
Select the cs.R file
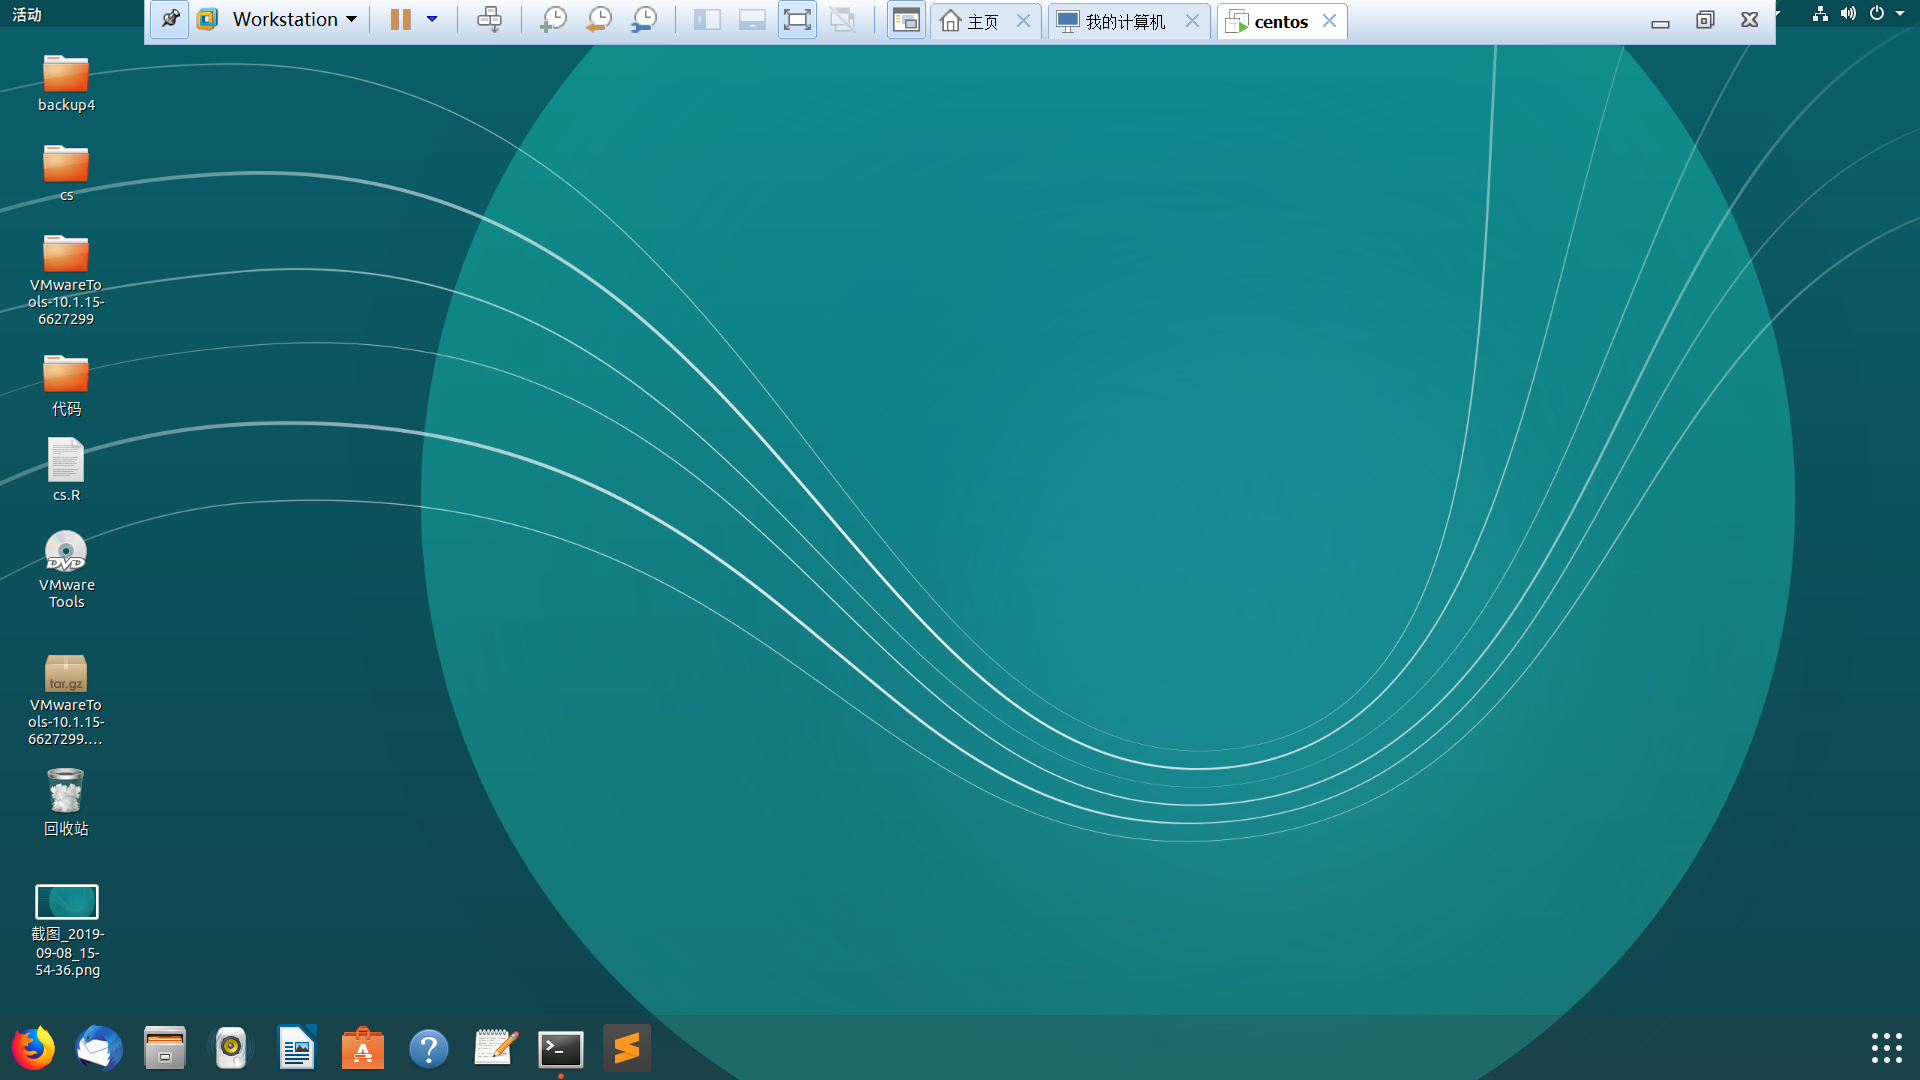66,470
